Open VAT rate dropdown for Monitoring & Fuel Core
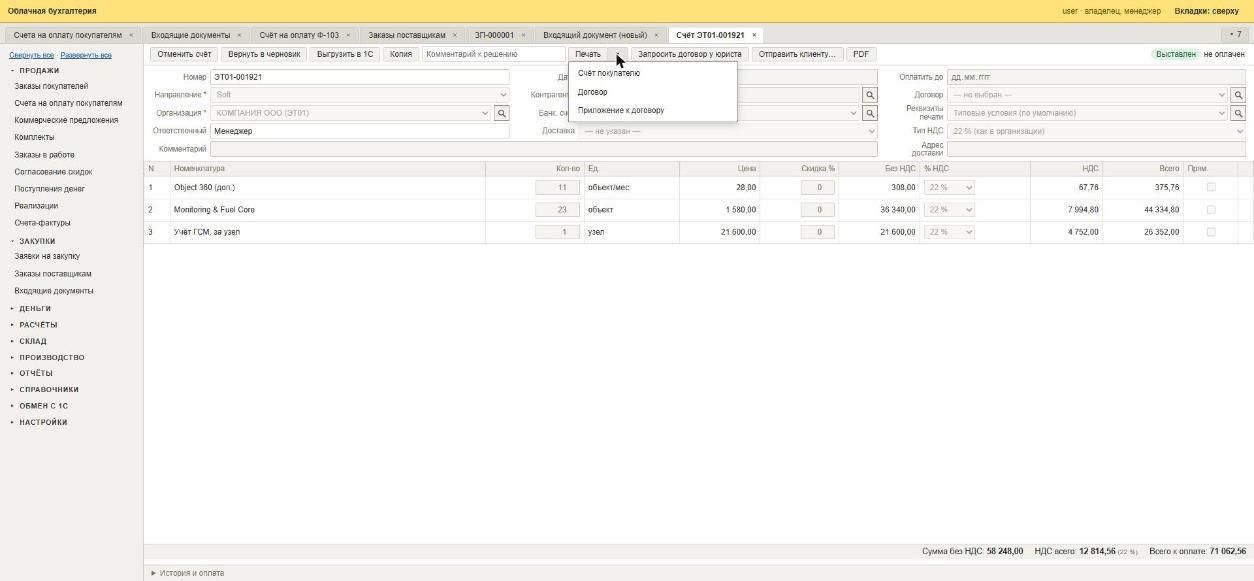 coord(949,209)
